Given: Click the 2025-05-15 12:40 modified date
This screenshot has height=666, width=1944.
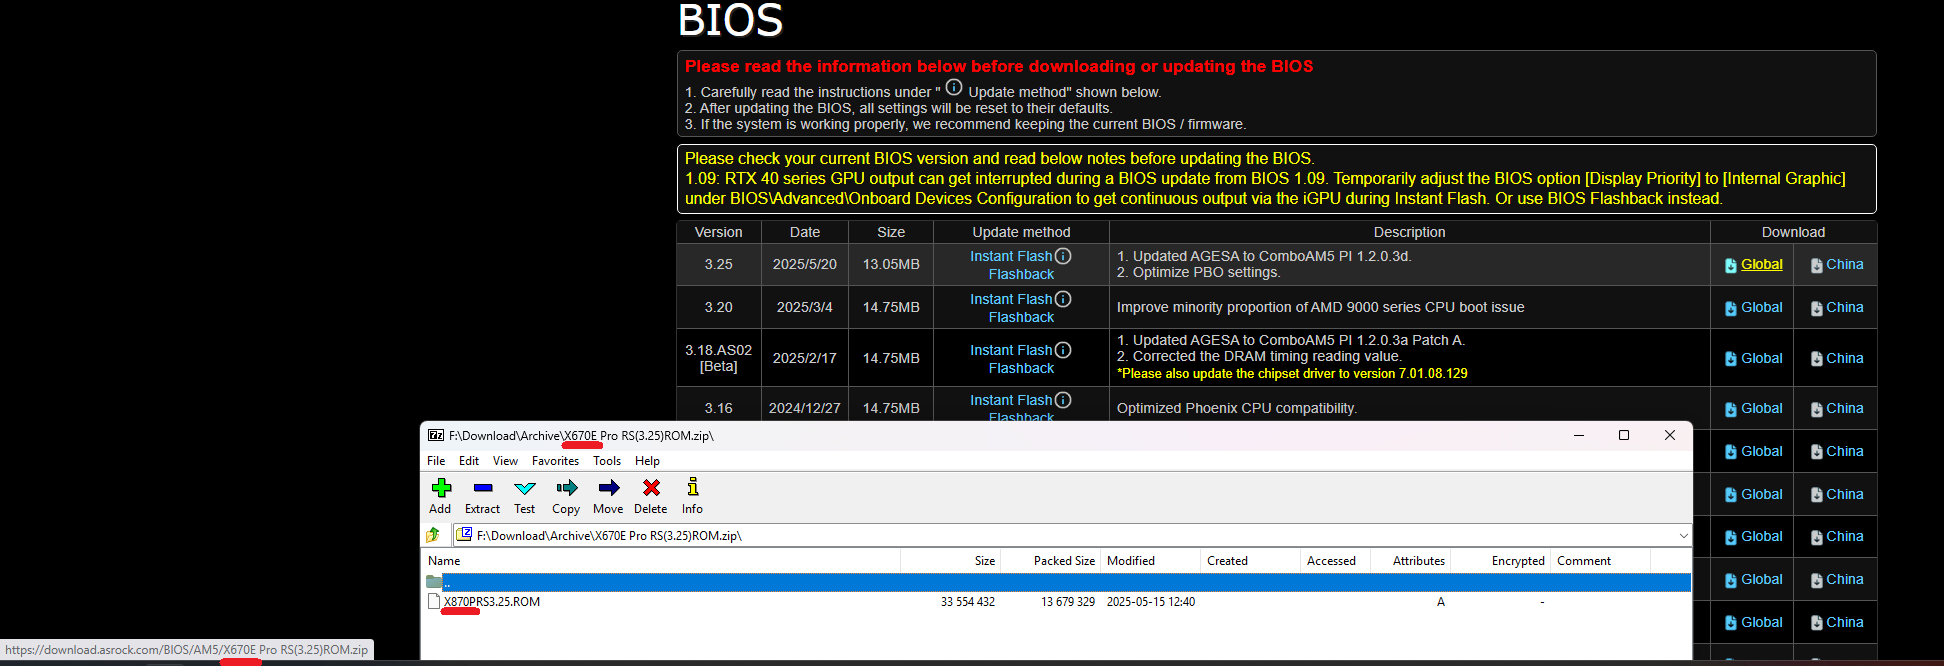Looking at the screenshot, I should pyautogui.click(x=1150, y=602).
